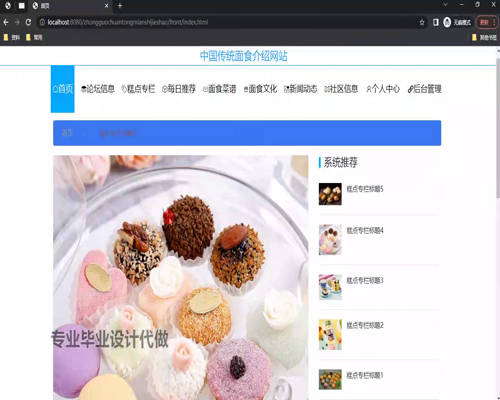Click the large pastry photo
The width and height of the screenshot is (500, 400).
click(x=180, y=278)
